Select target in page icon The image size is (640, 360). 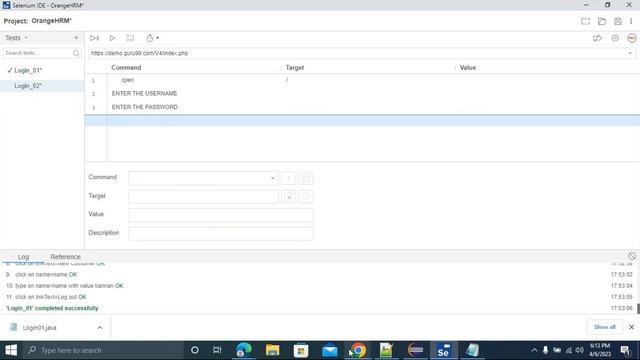coord(289,197)
